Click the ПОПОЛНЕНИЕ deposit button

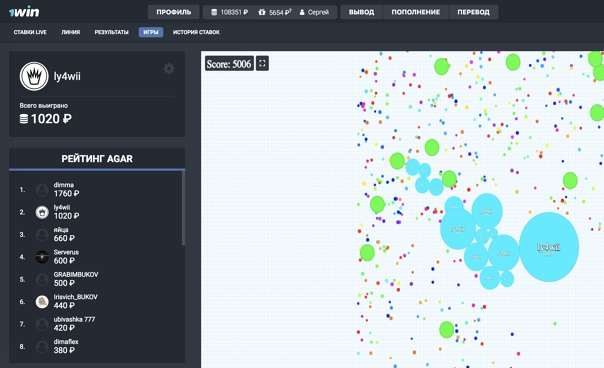pos(416,12)
